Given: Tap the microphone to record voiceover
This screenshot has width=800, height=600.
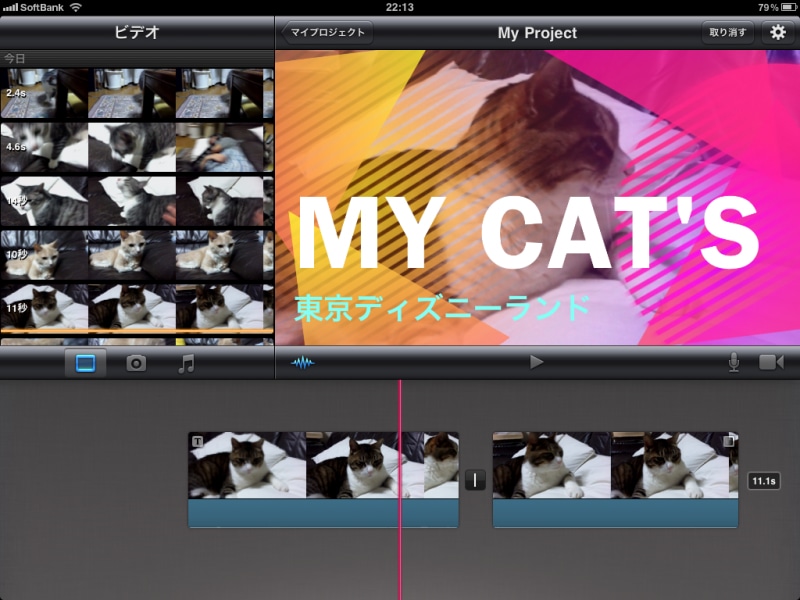Looking at the screenshot, I should pyautogui.click(x=734, y=362).
